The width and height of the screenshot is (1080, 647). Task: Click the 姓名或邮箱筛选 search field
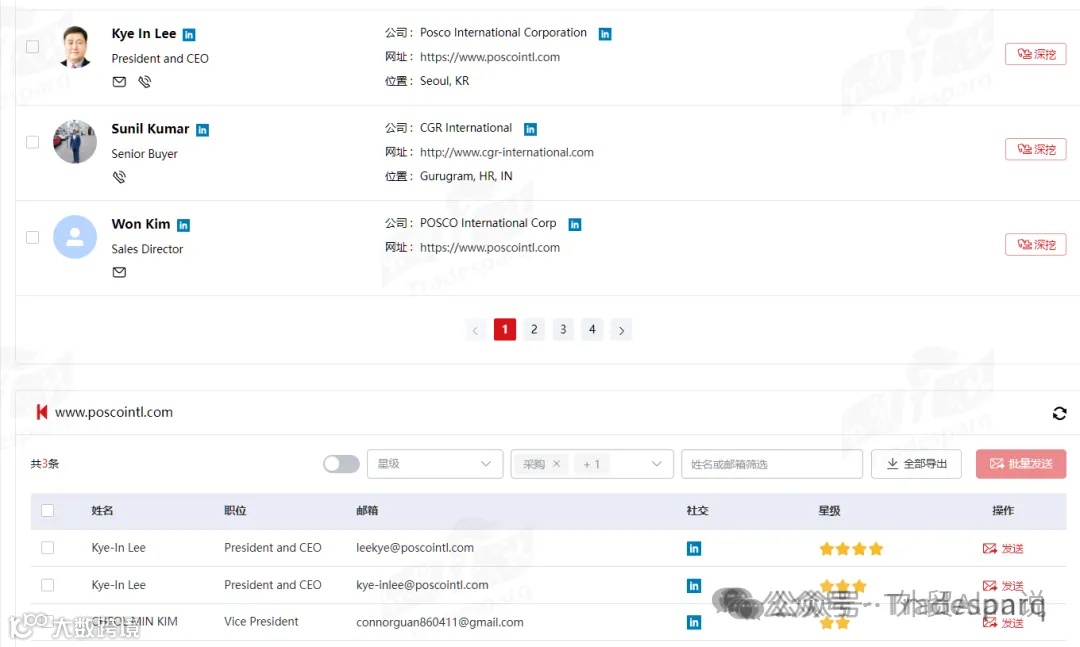(x=771, y=464)
